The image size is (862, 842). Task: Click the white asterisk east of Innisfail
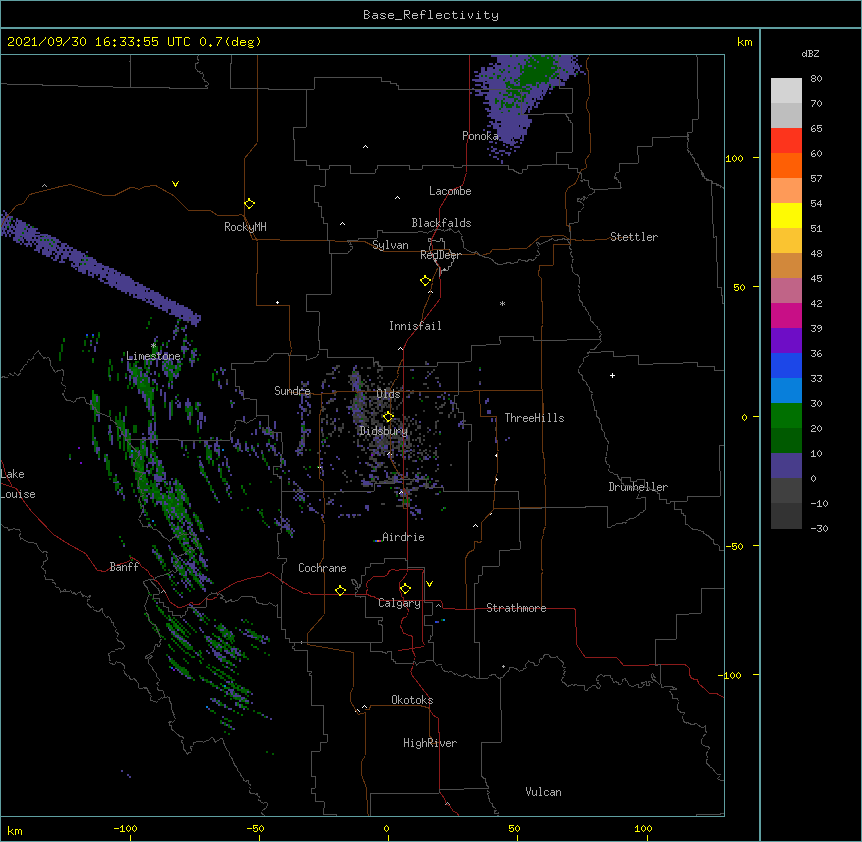coord(502,303)
